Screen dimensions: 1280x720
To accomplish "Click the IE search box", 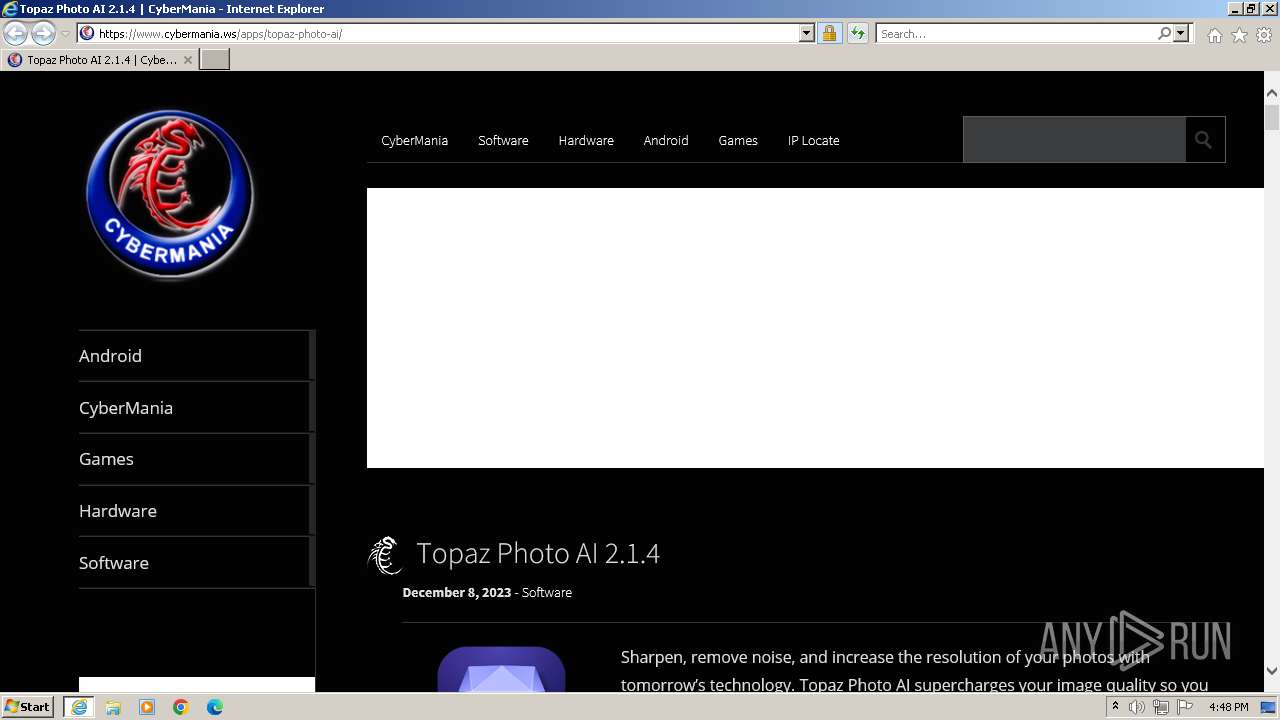I will (1015, 33).
